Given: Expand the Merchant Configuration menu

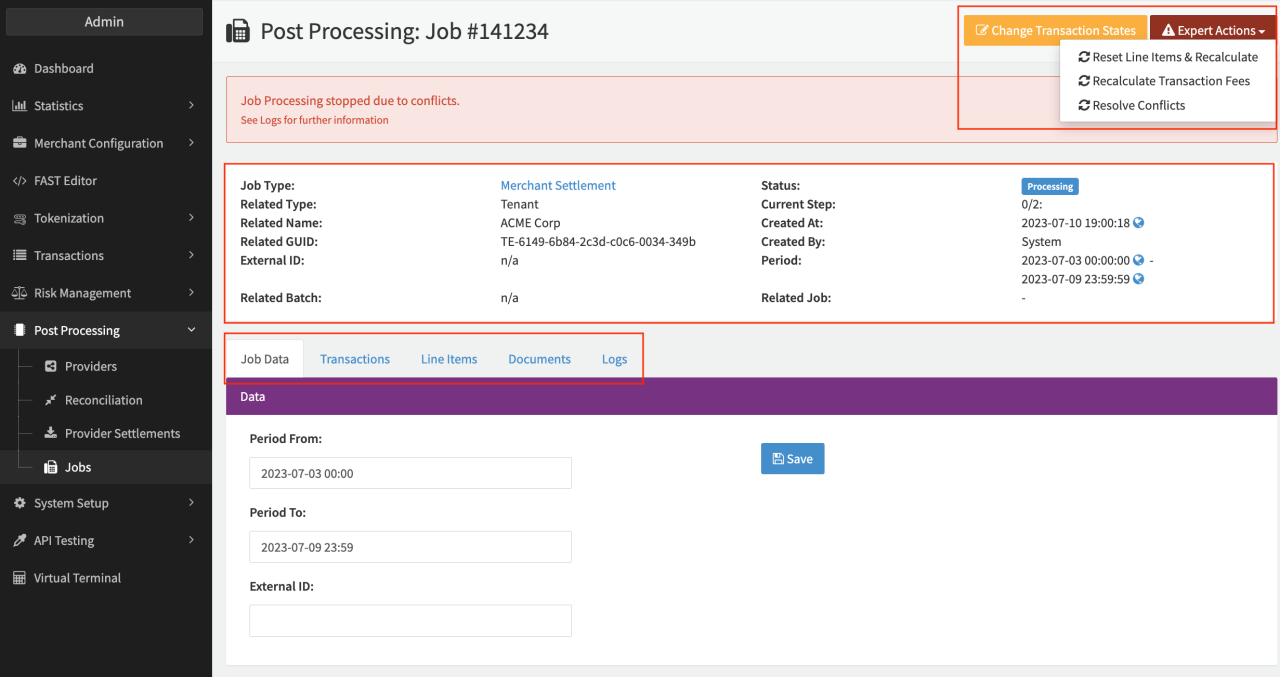Looking at the screenshot, I should (x=105, y=143).
